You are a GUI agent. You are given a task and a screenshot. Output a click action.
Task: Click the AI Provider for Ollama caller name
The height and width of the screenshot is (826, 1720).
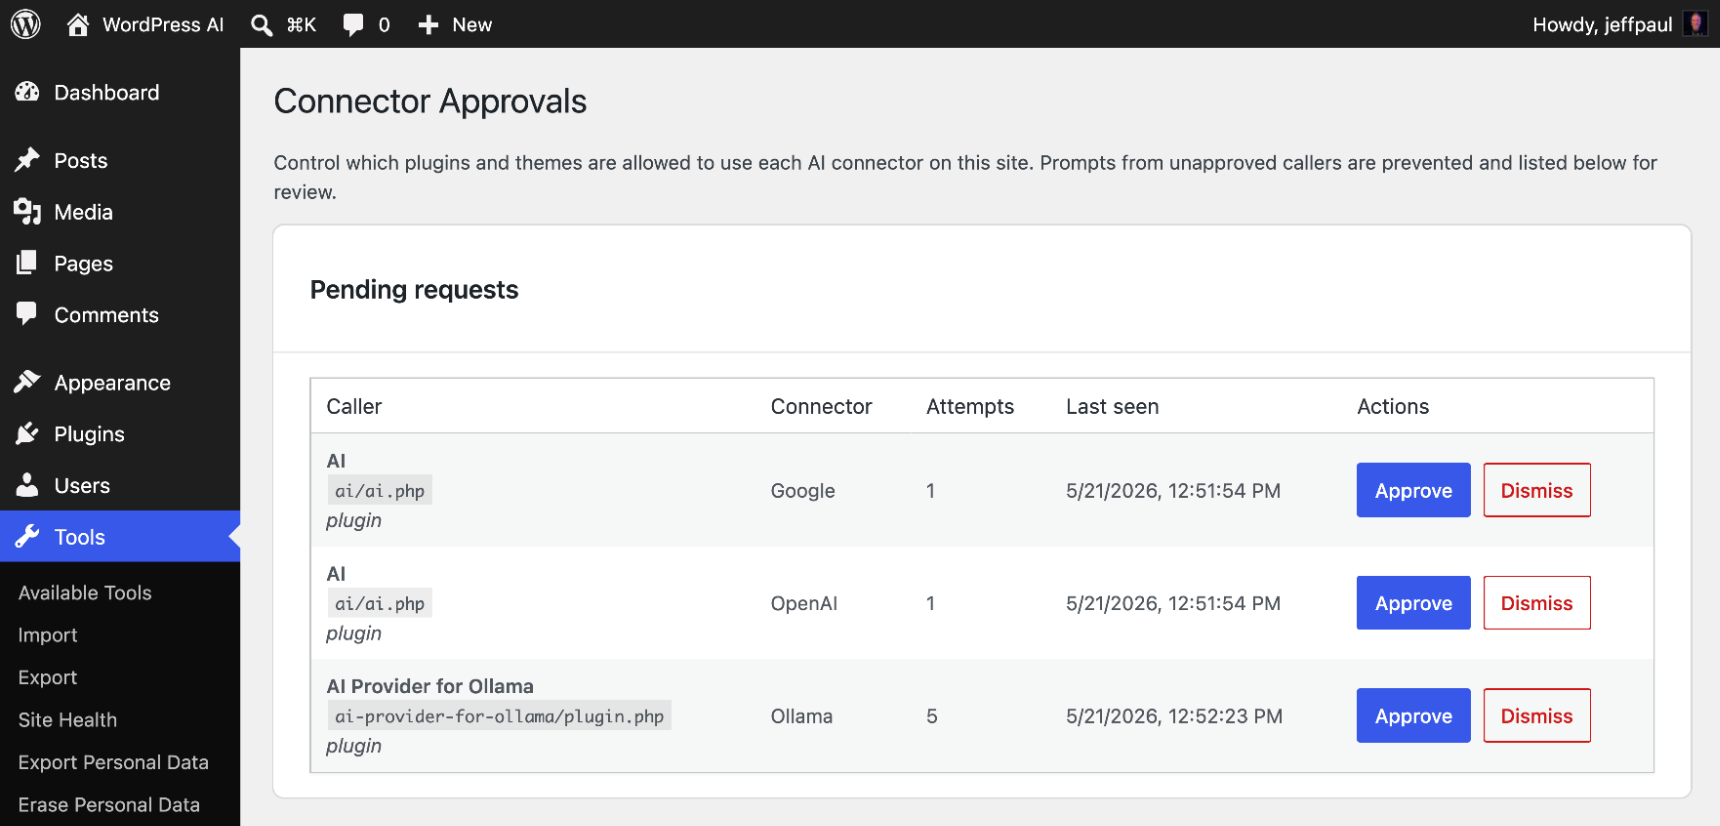click(430, 686)
